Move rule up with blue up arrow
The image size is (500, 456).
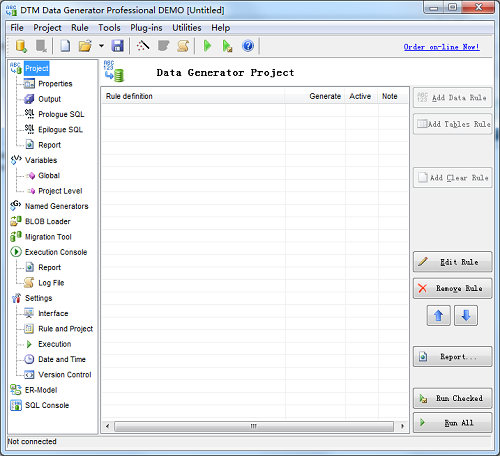coord(438,315)
